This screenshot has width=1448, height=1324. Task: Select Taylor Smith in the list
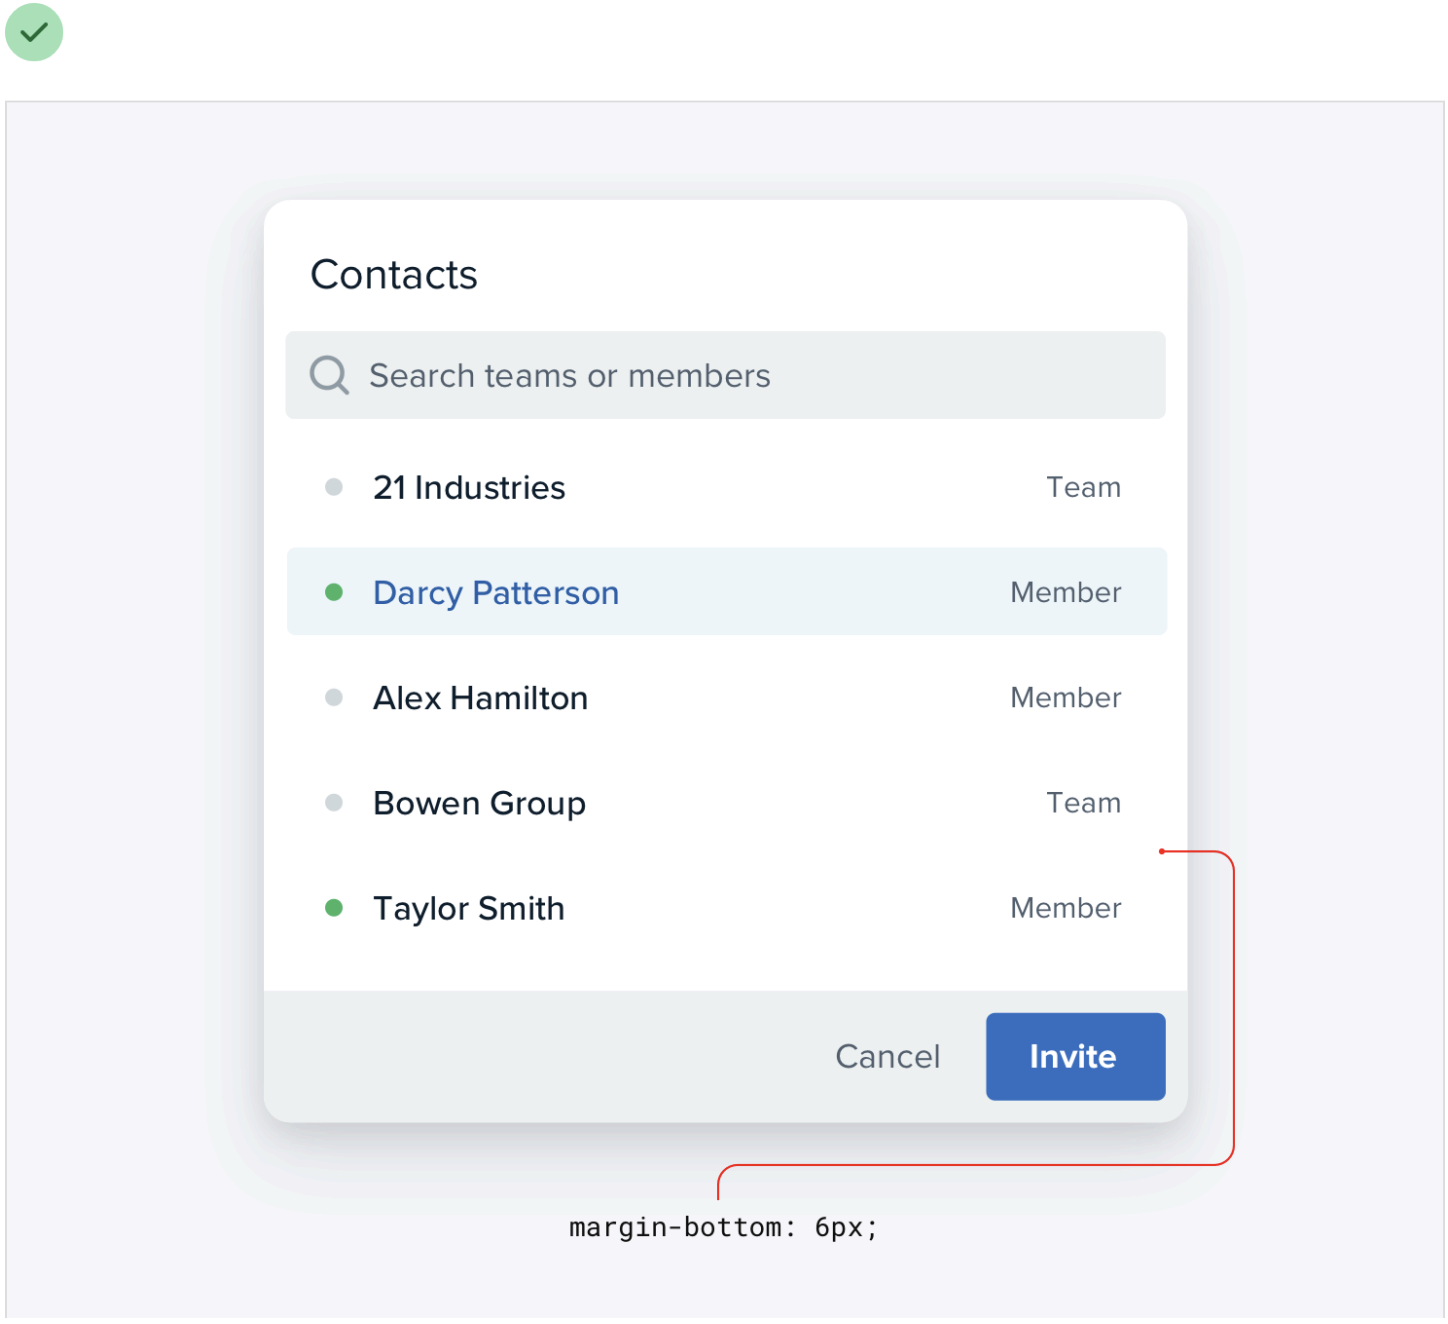[468, 909]
